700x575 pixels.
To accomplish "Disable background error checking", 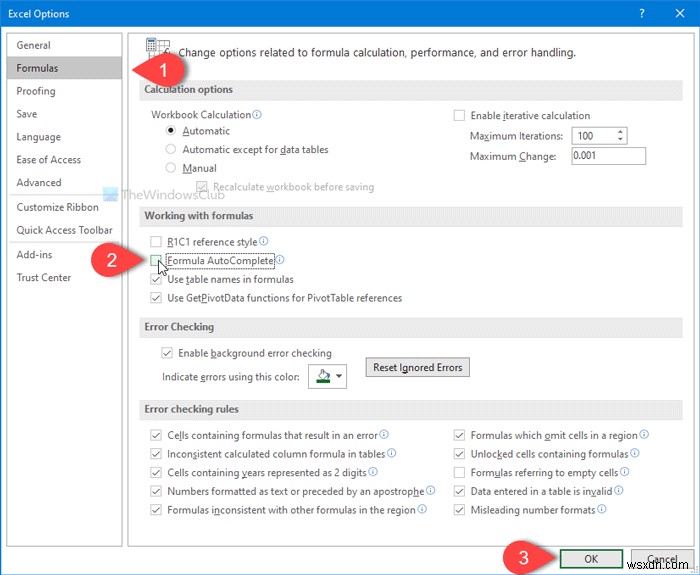I will click(x=167, y=353).
